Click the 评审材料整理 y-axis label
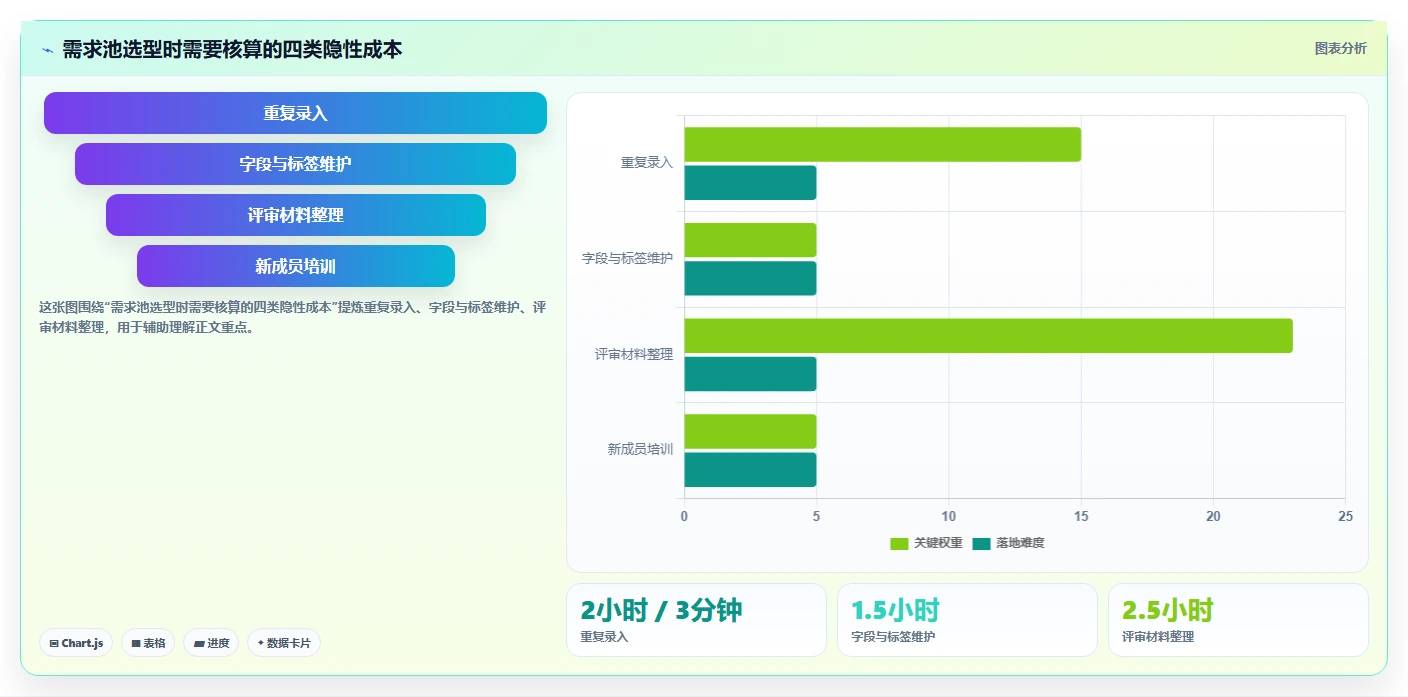 coord(634,354)
